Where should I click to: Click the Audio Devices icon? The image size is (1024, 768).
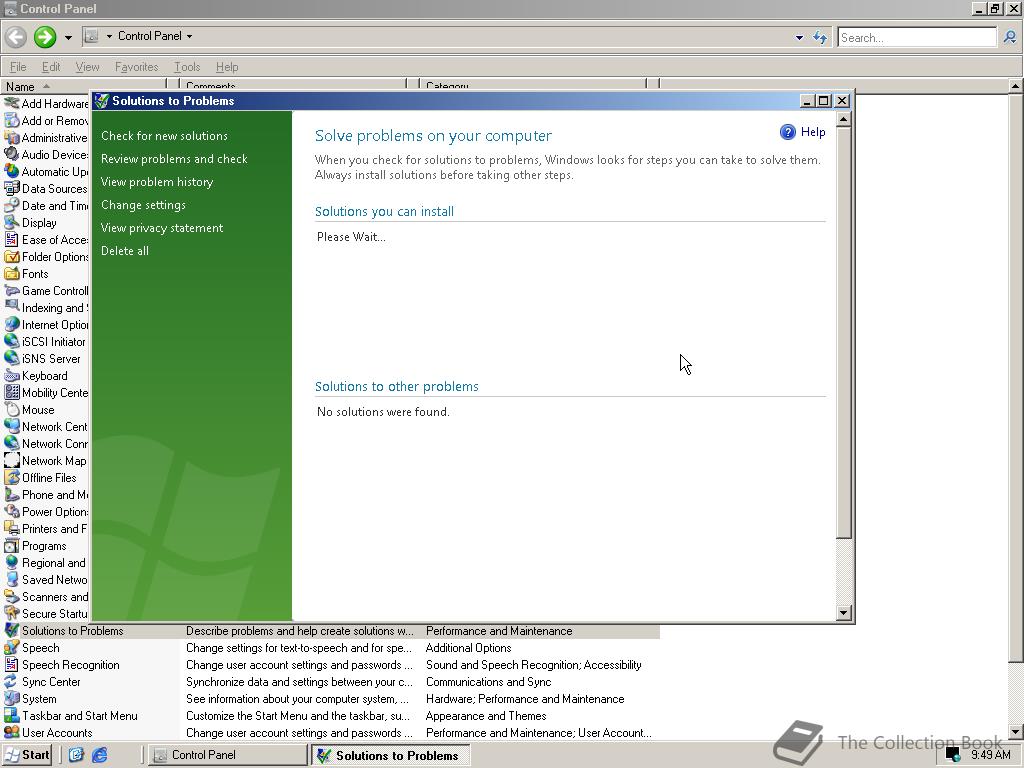click(12, 154)
